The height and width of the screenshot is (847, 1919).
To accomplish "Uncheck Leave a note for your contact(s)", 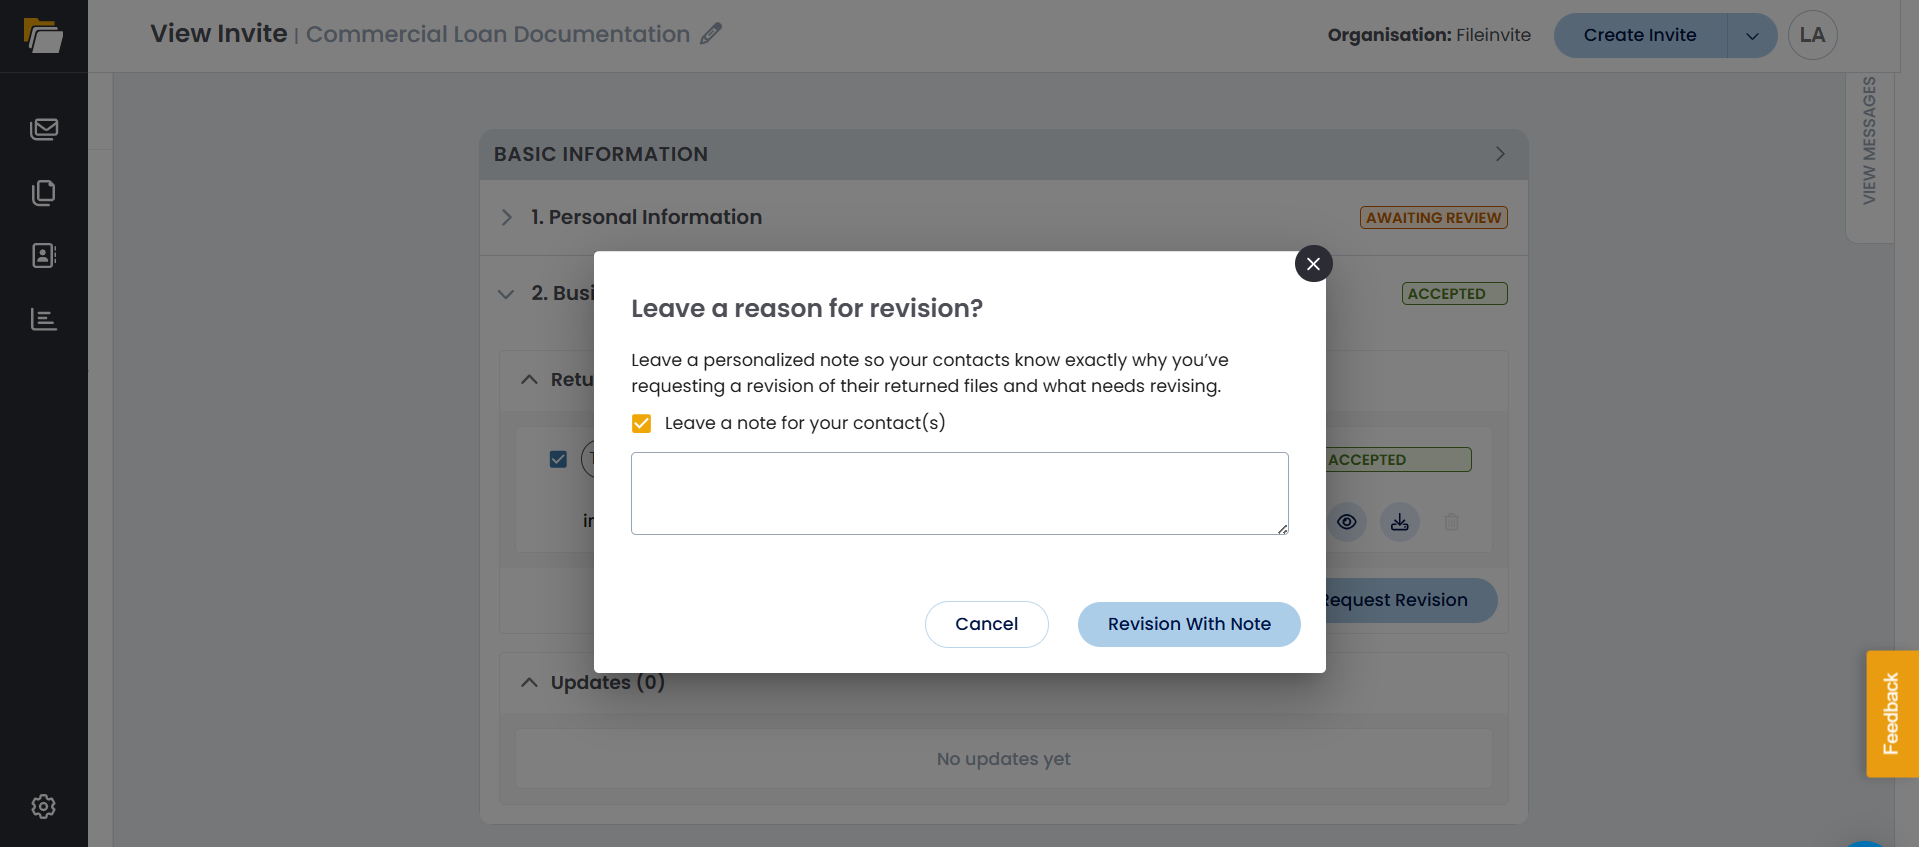I will [642, 424].
